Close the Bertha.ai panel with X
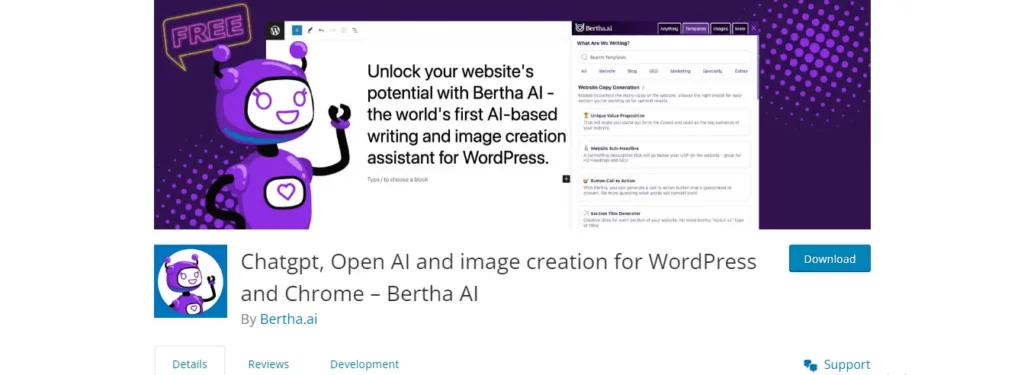This screenshot has width=1024, height=375. coord(754,28)
